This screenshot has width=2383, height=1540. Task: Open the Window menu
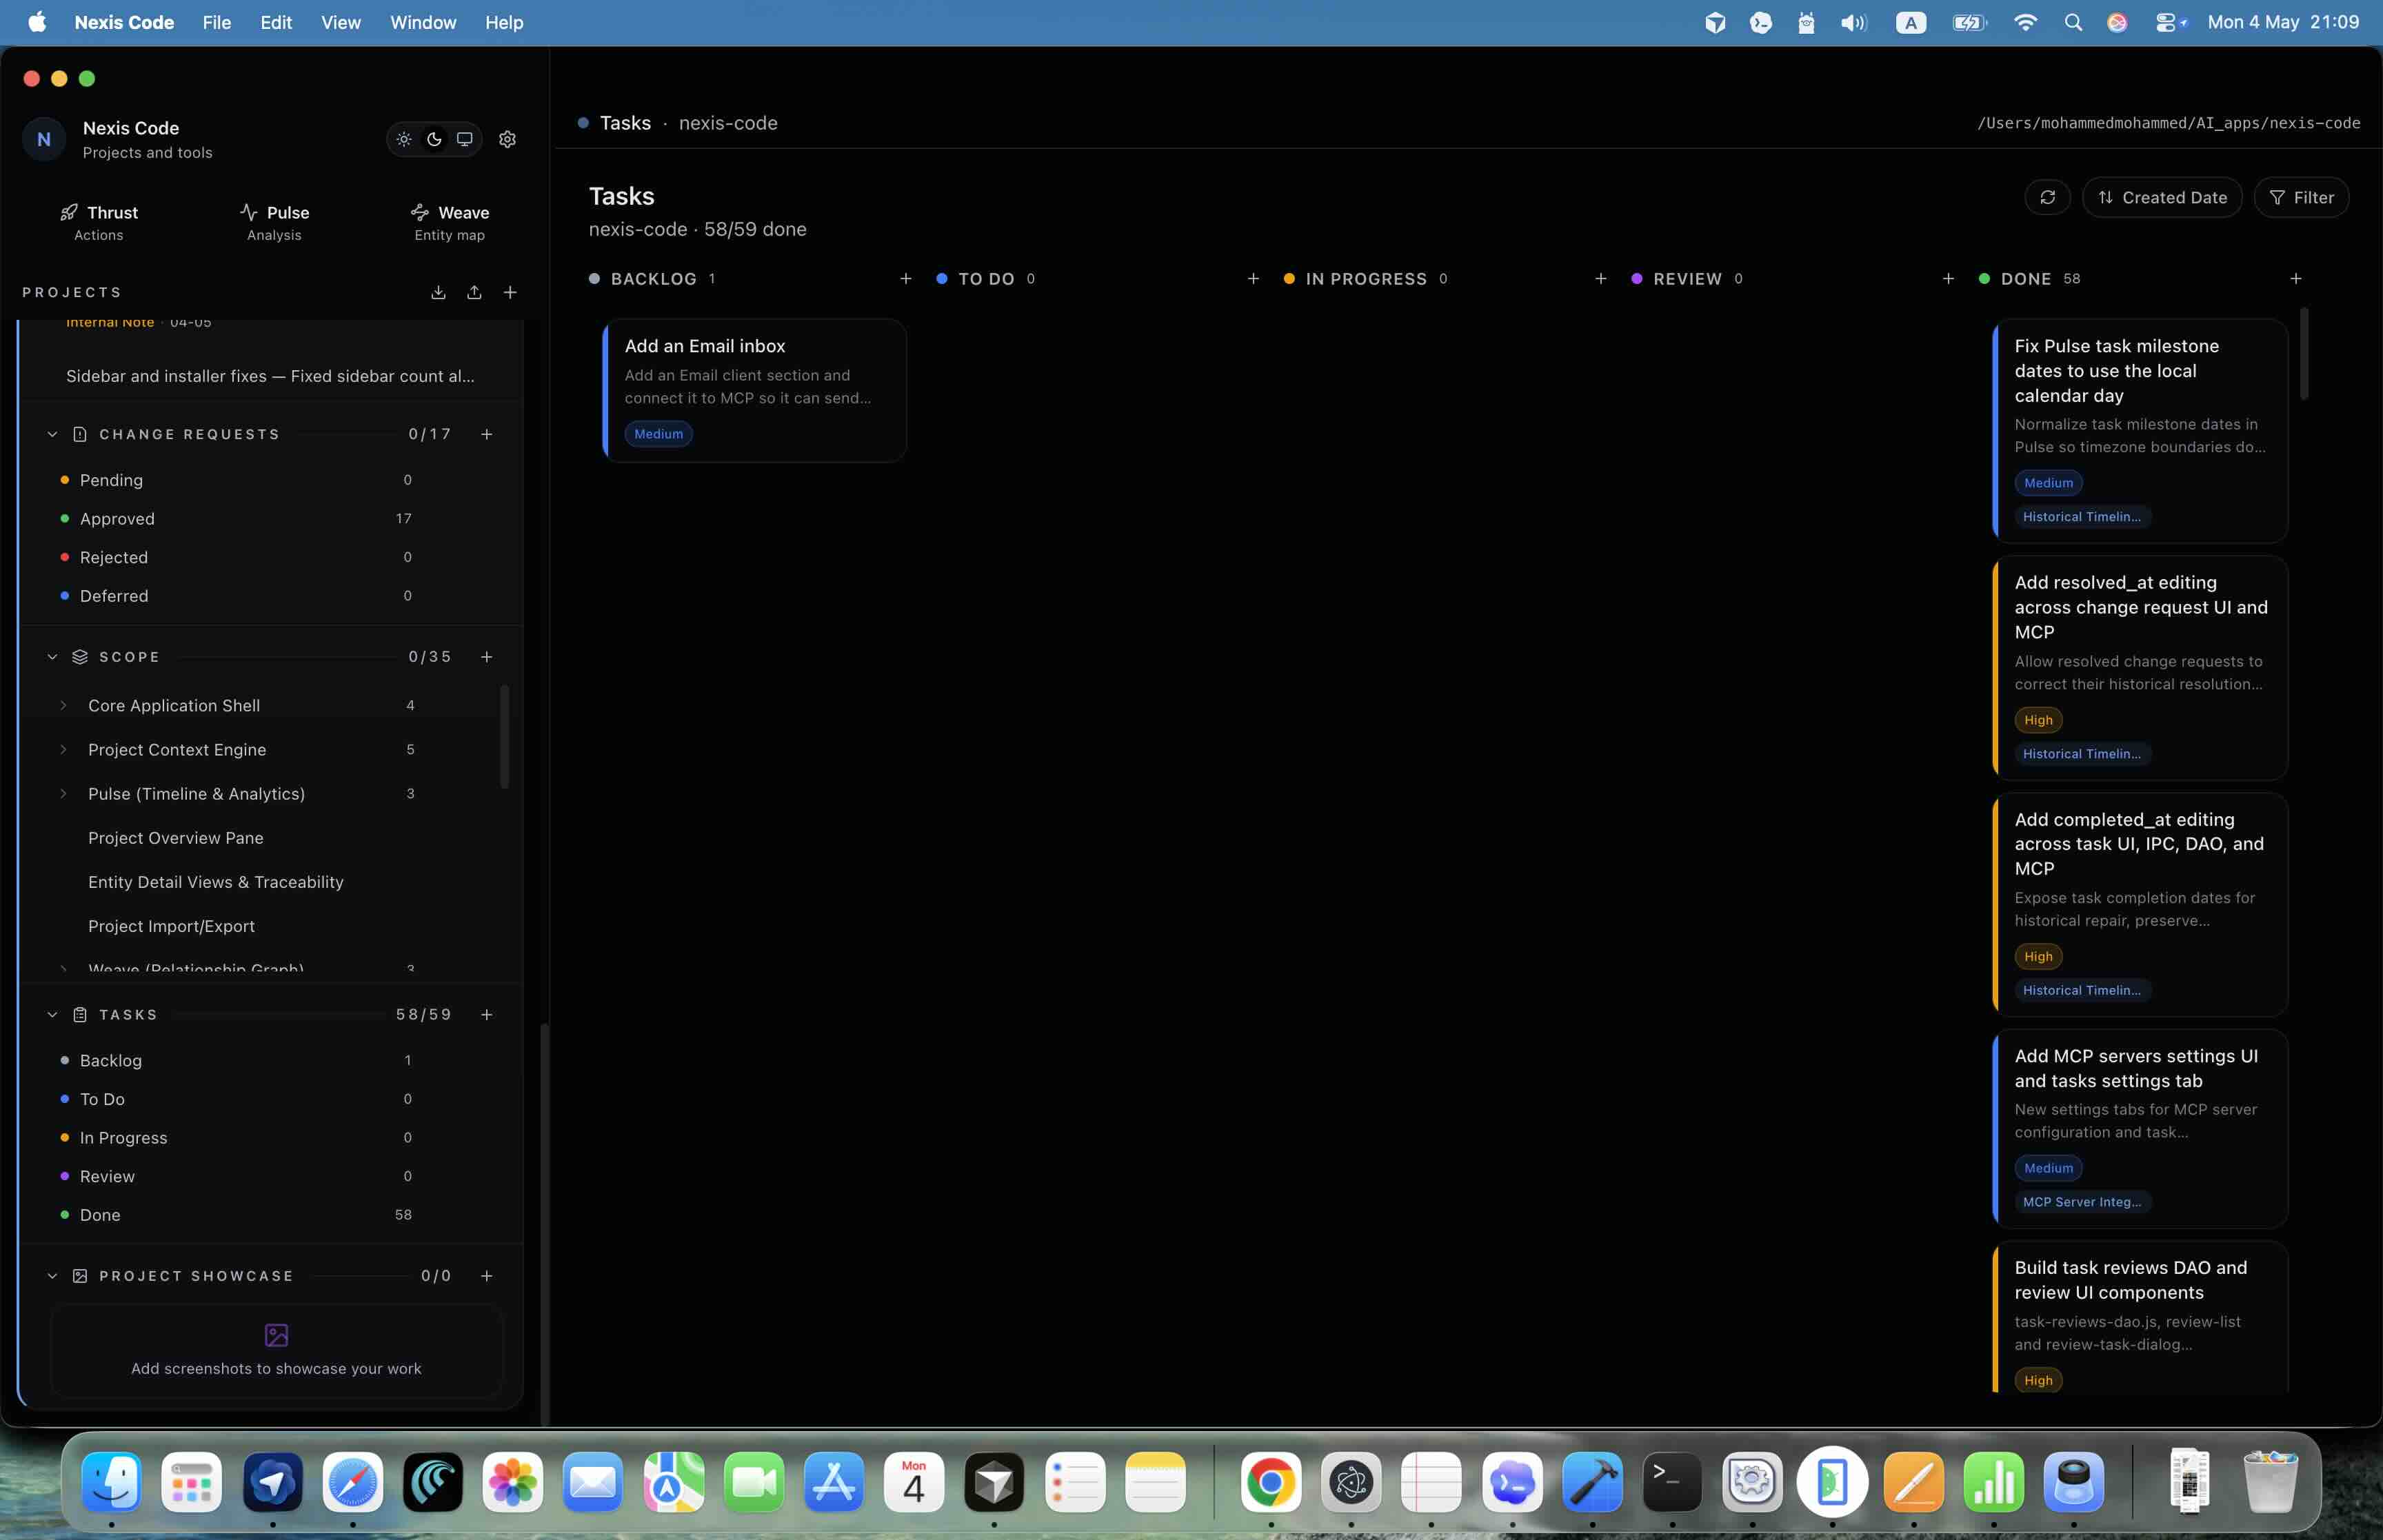coord(423,22)
